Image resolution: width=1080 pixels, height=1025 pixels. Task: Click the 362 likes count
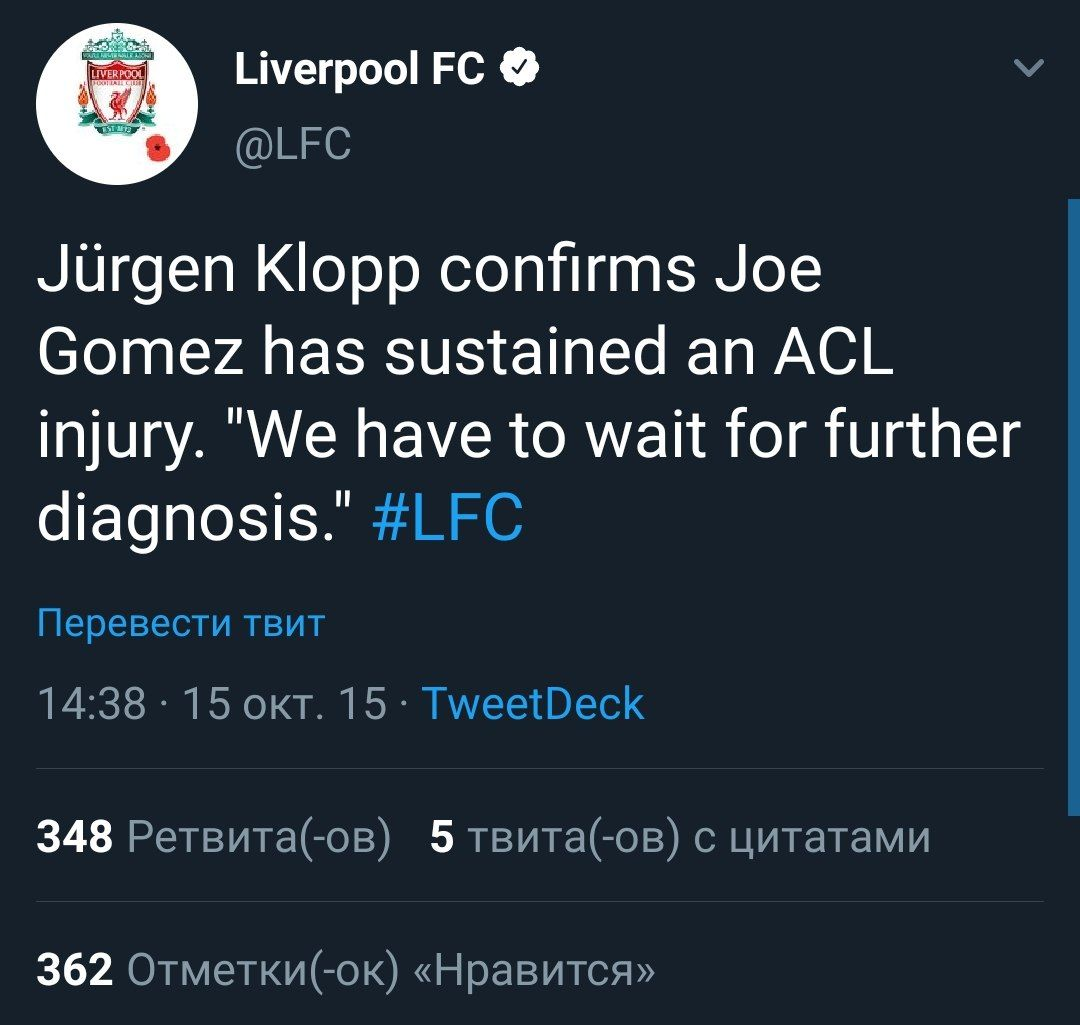75,969
